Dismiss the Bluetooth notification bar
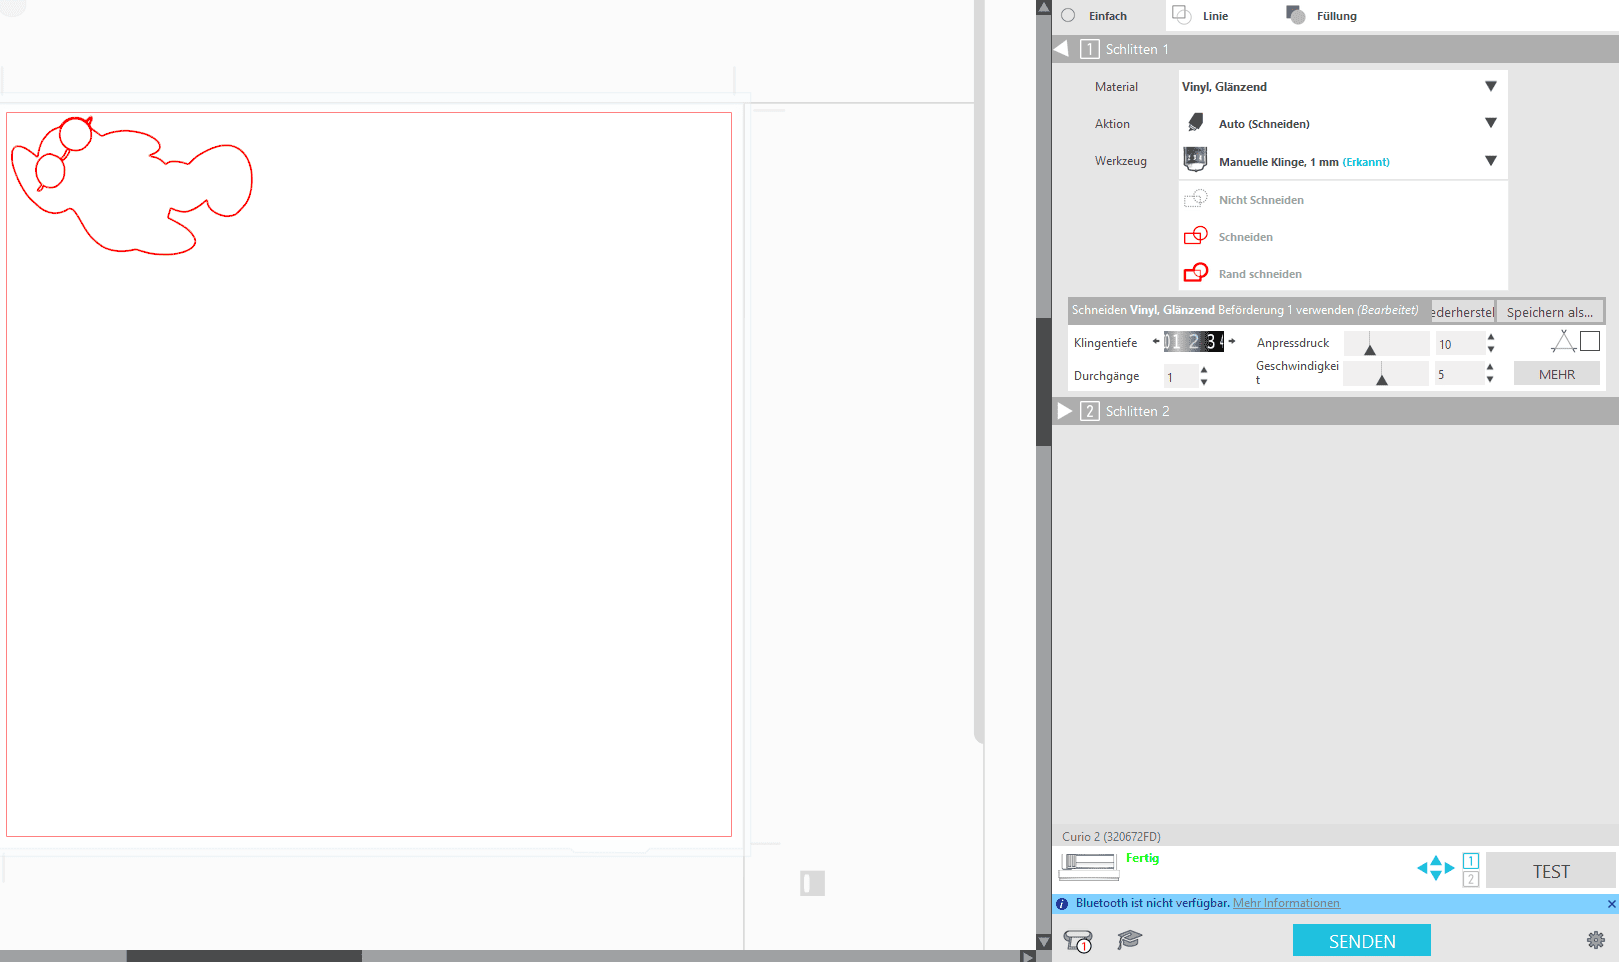This screenshot has height=962, width=1619. (1611, 904)
